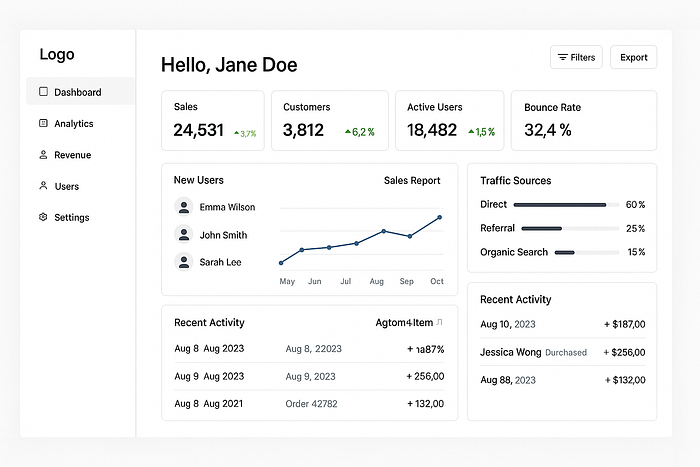Open the Dashboard menu item
Image resolution: width=700 pixels, height=467 pixels.
pyautogui.click(x=80, y=91)
